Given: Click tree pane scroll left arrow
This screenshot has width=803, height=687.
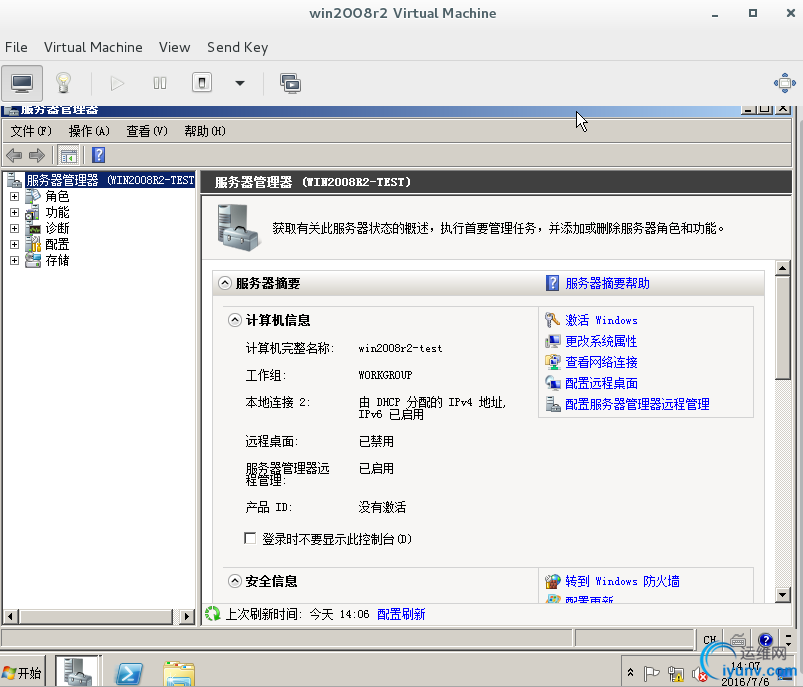Looking at the screenshot, I should click(x=10, y=616).
